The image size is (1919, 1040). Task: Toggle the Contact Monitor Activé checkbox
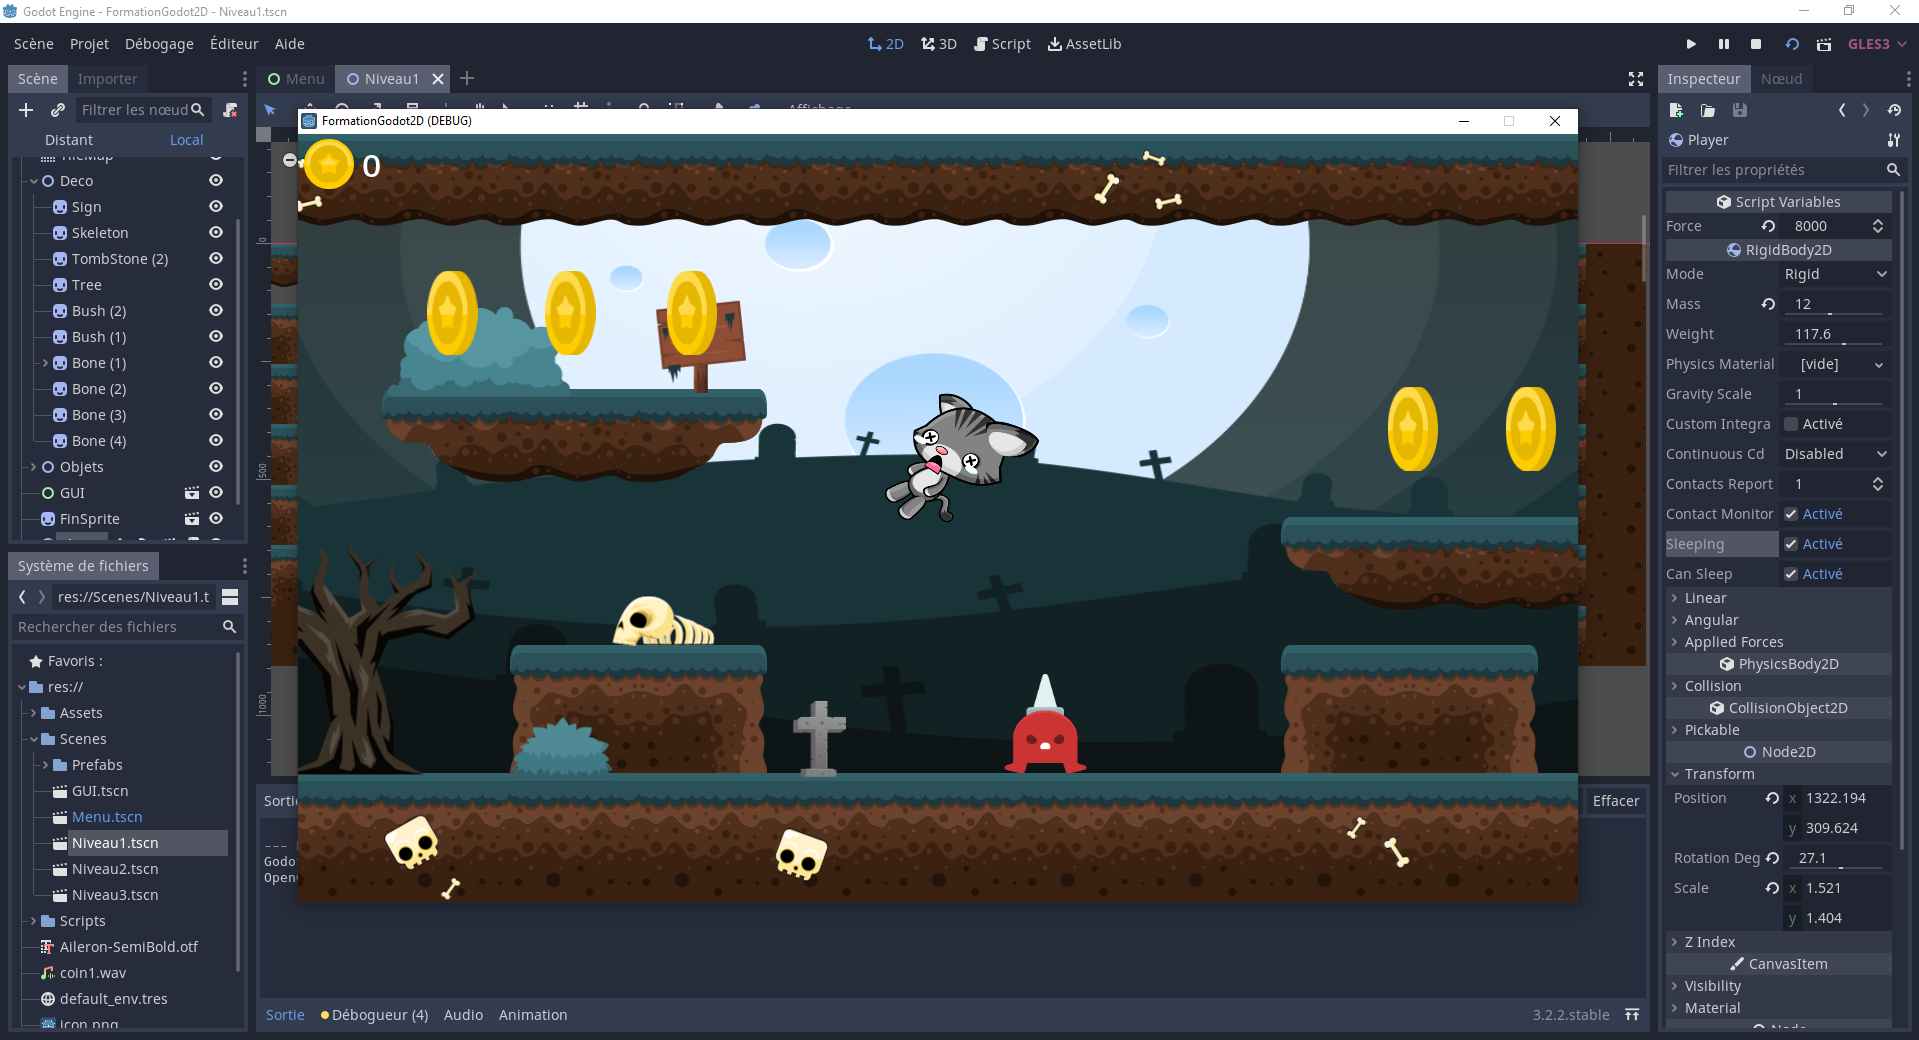1791,514
